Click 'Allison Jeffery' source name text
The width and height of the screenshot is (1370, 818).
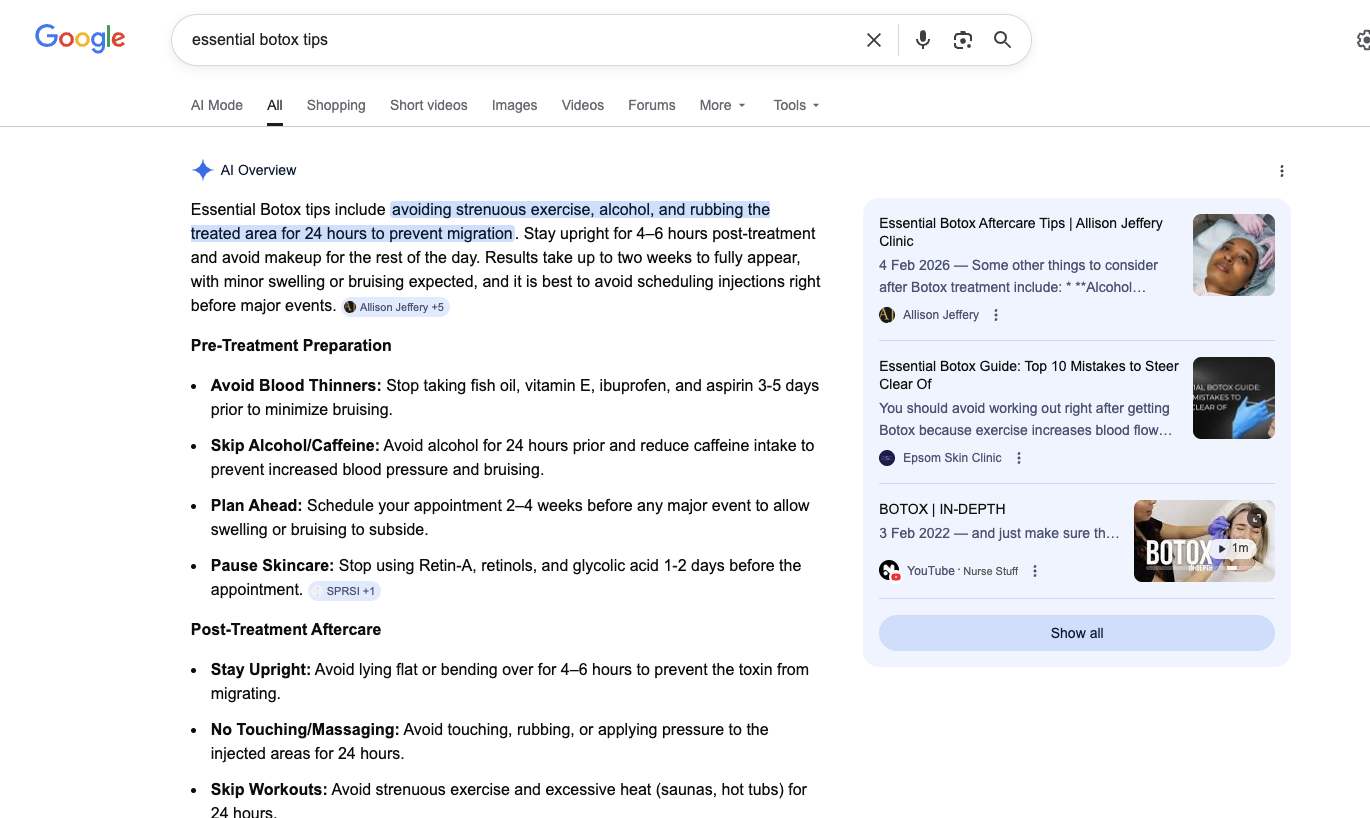coord(941,315)
